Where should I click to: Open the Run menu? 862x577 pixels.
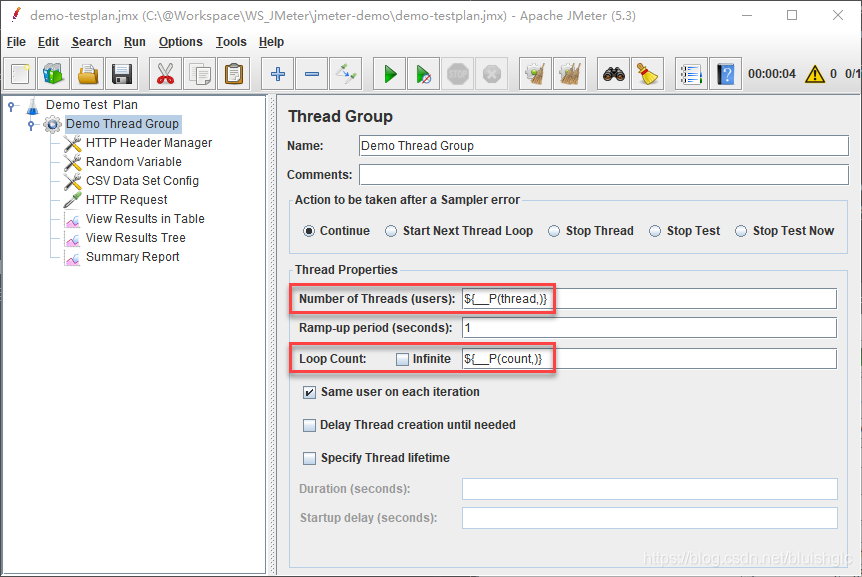click(135, 42)
